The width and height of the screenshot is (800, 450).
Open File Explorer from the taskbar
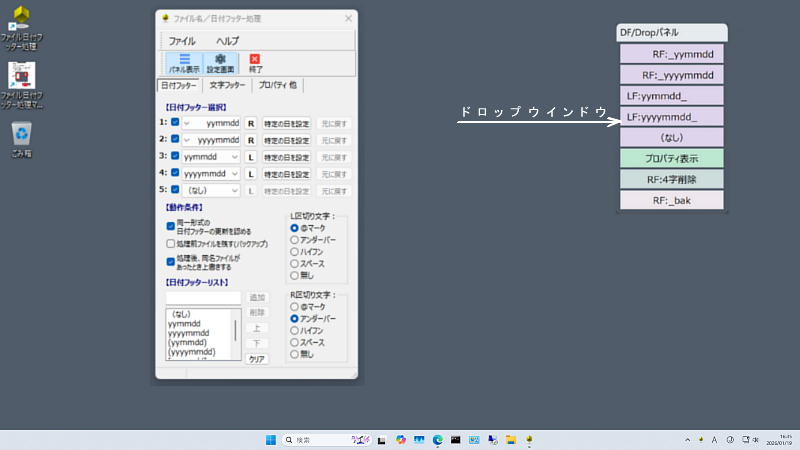click(510, 440)
